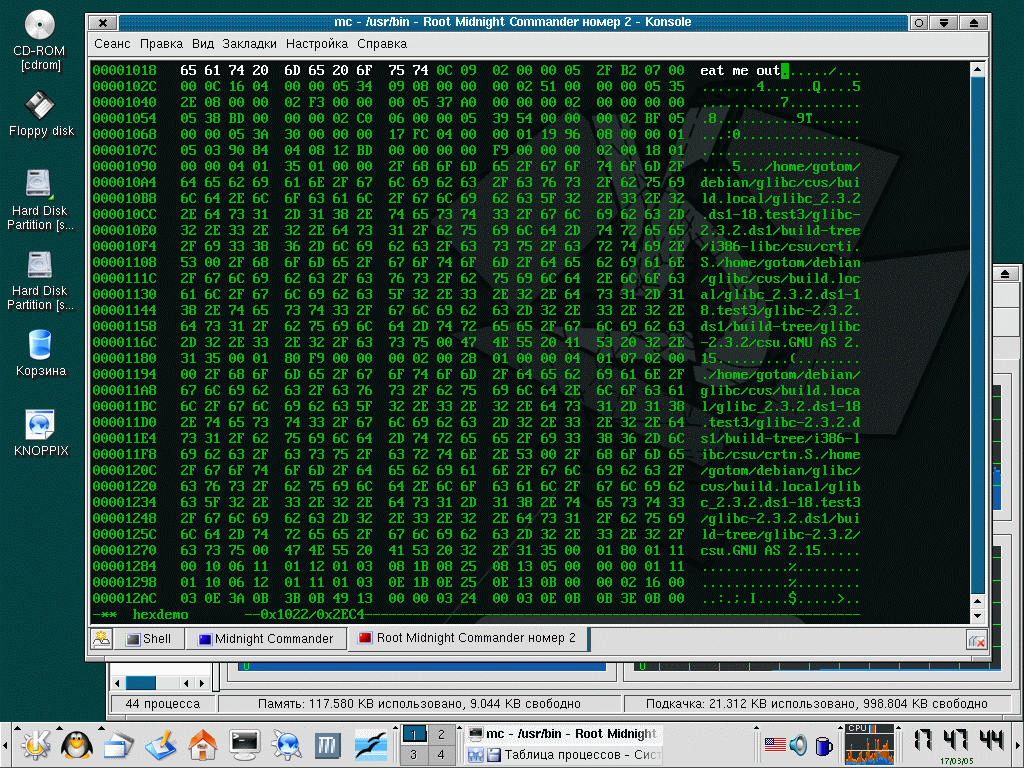Switch to the Midnight Commander session tab
The width and height of the screenshot is (1024, 768).
(266, 639)
